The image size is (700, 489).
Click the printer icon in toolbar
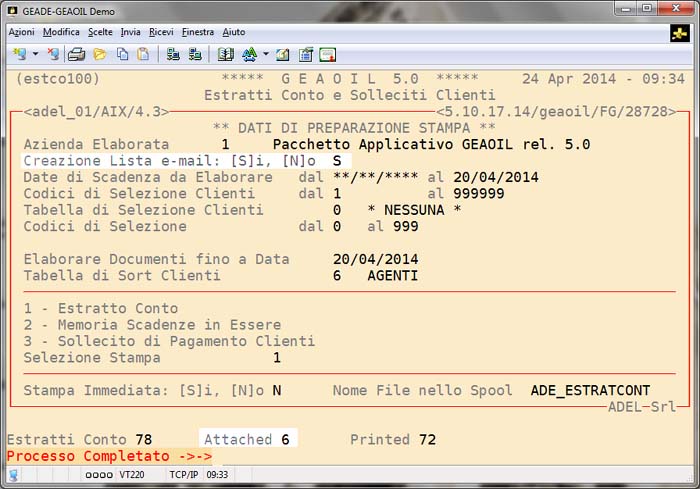[76, 54]
